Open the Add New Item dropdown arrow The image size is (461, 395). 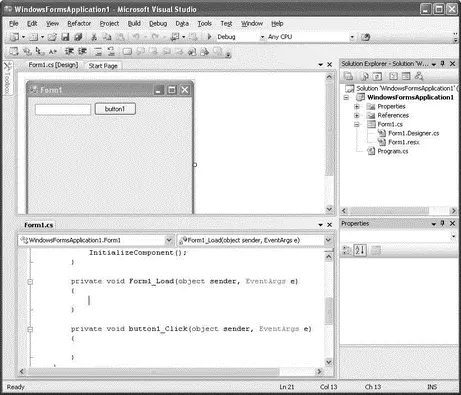(x=43, y=37)
